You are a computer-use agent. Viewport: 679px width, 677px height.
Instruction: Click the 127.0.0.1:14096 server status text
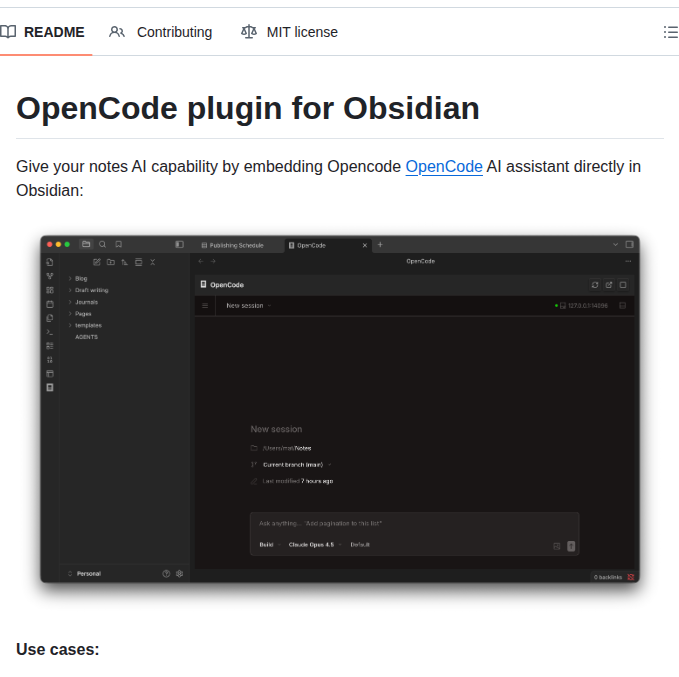point(588,306)
